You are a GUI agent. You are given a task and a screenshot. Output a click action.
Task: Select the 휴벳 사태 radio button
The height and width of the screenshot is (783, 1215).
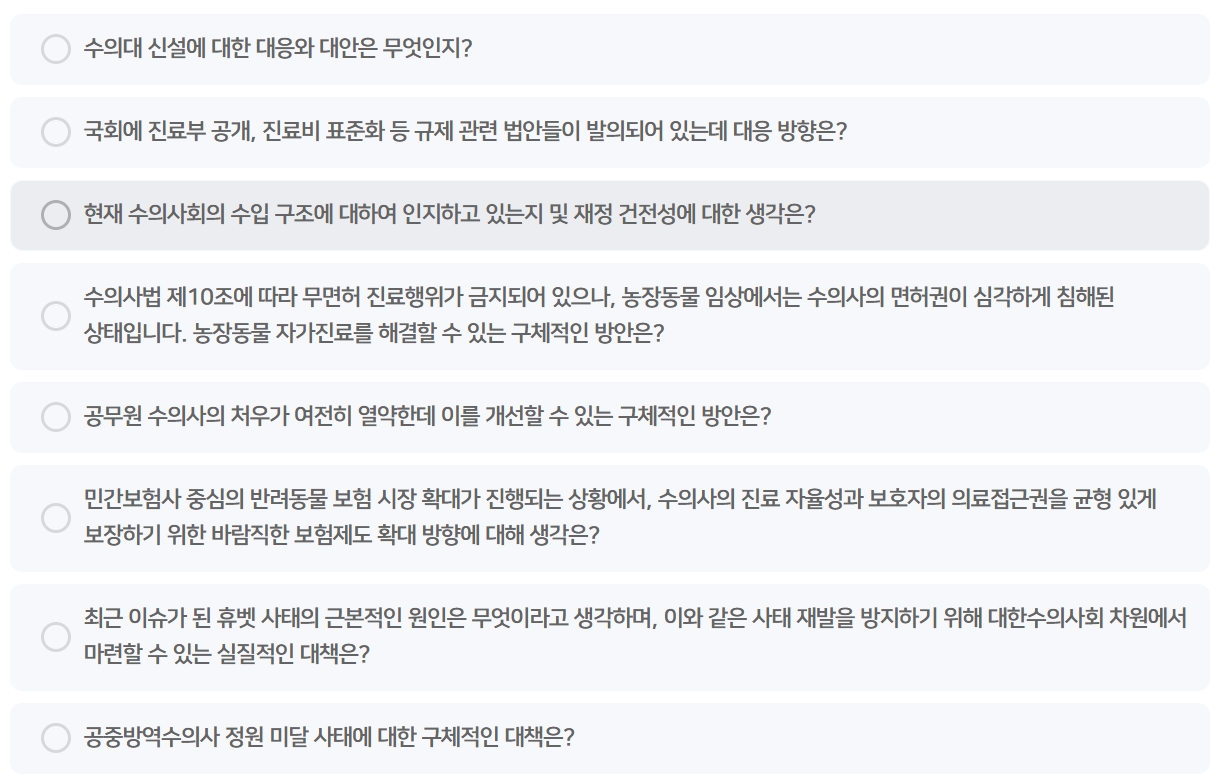[56, 637]
